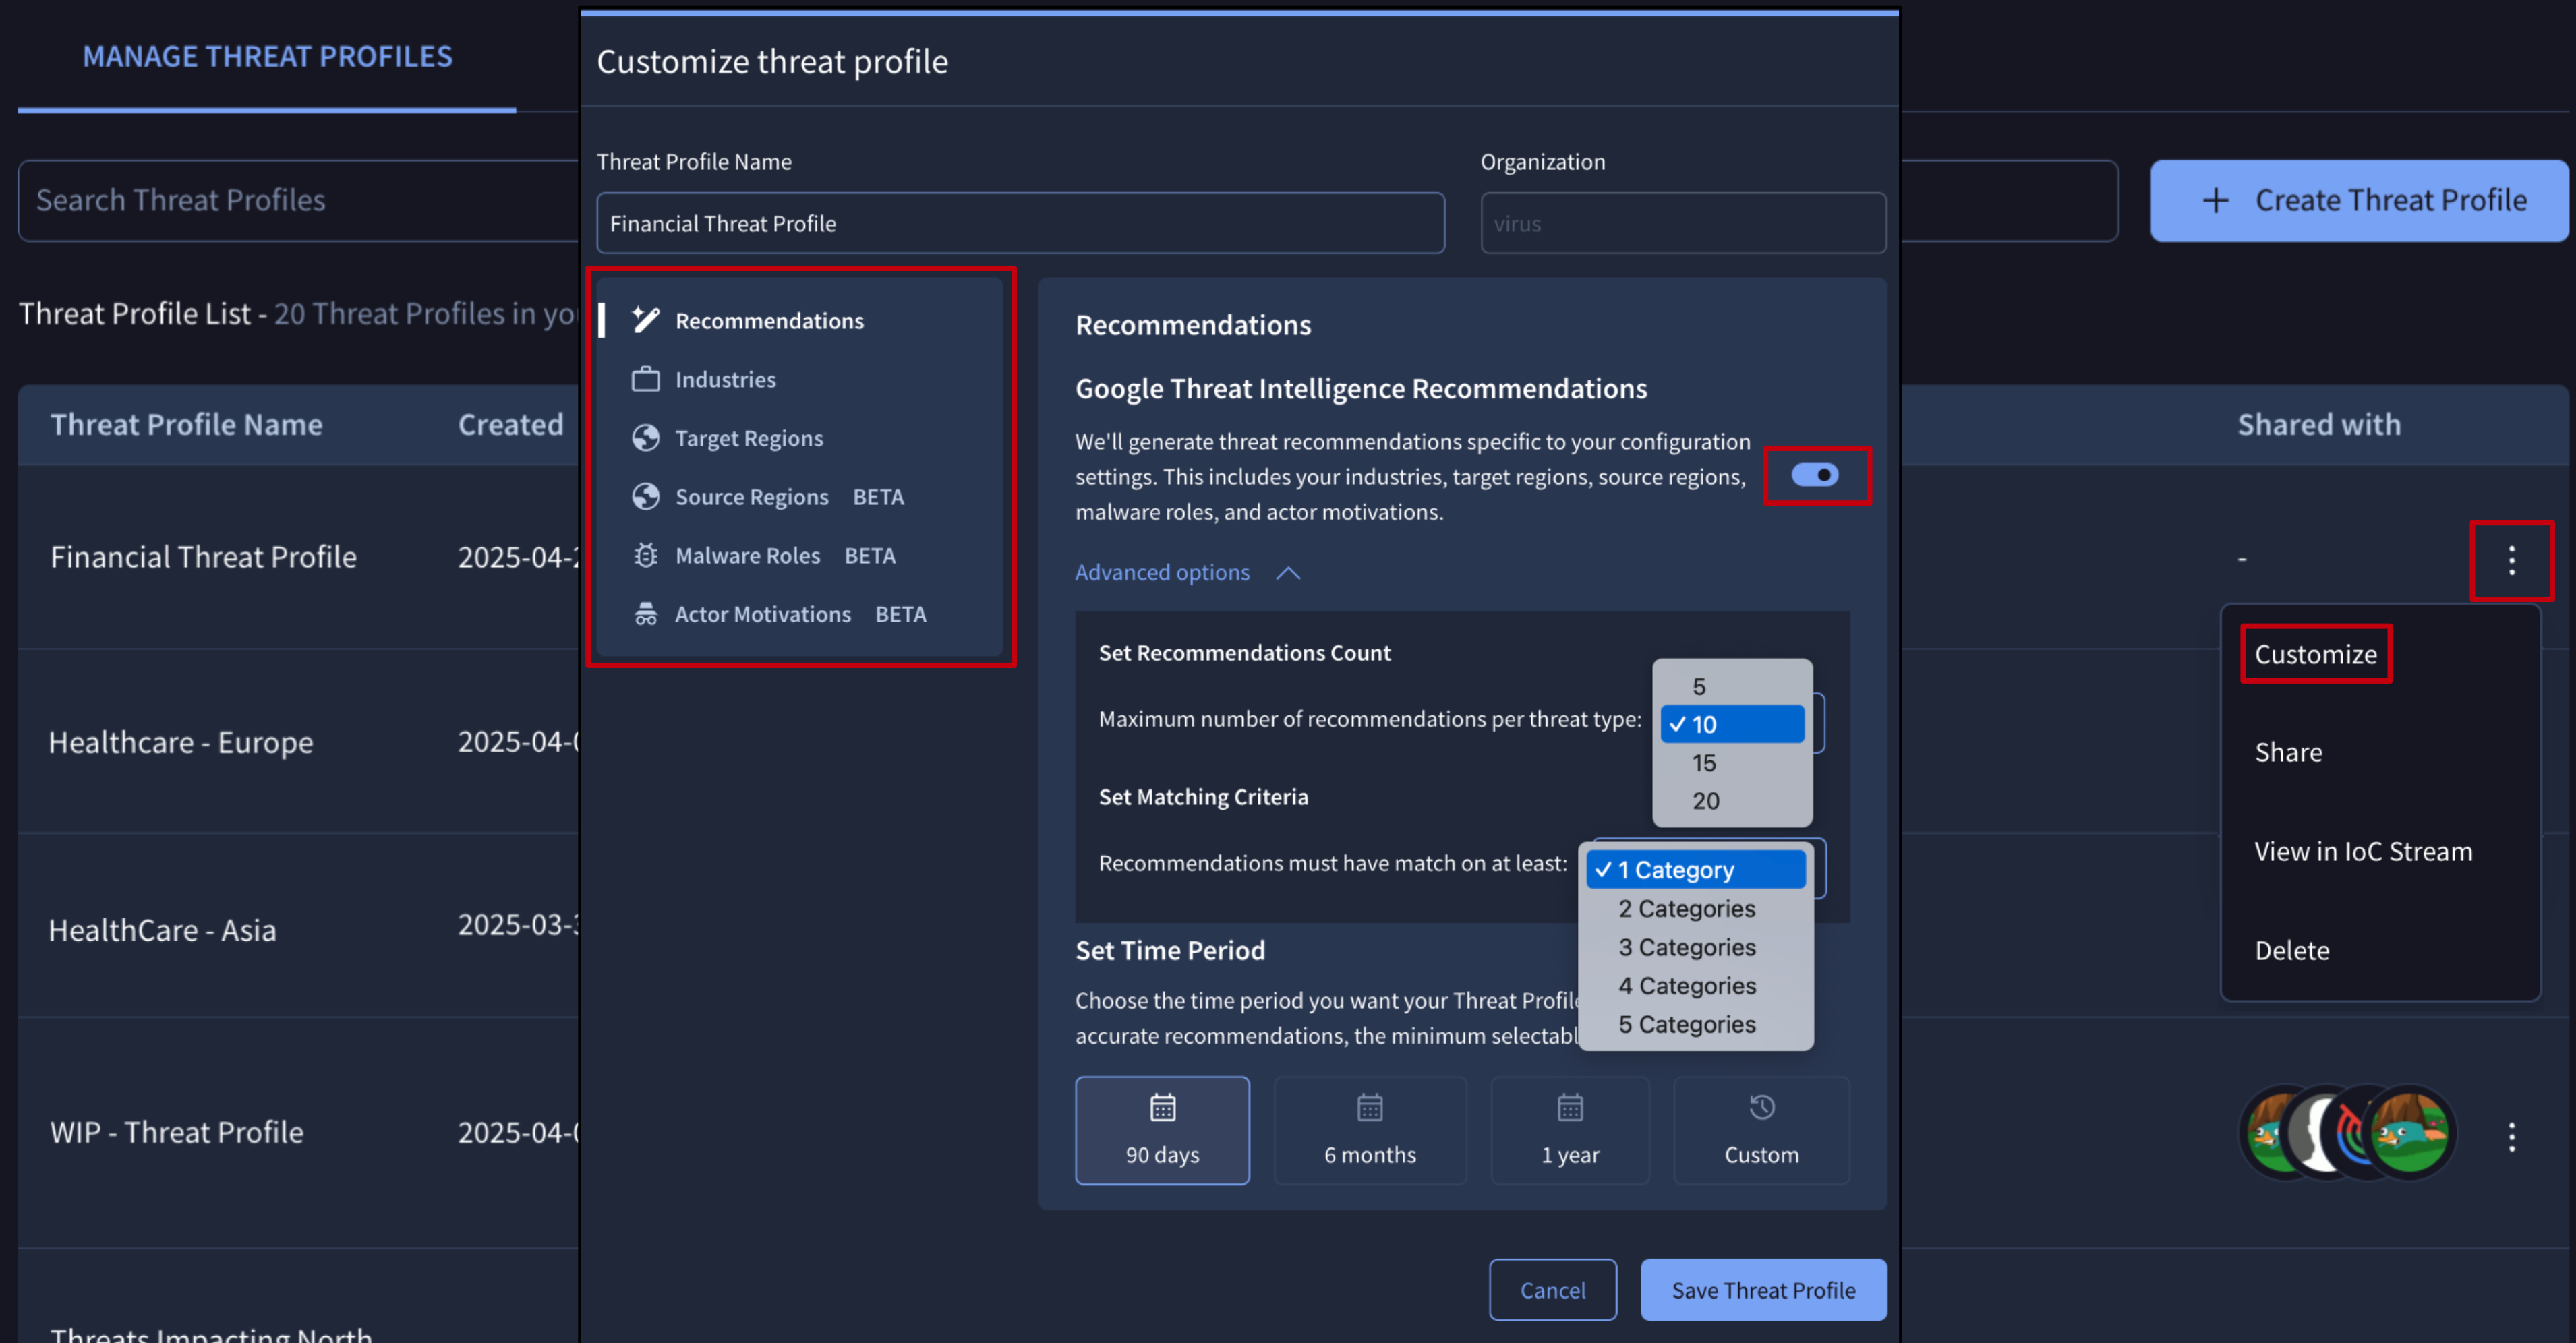Pick 15 in recommendations count dropdown

click(1704, 763)
